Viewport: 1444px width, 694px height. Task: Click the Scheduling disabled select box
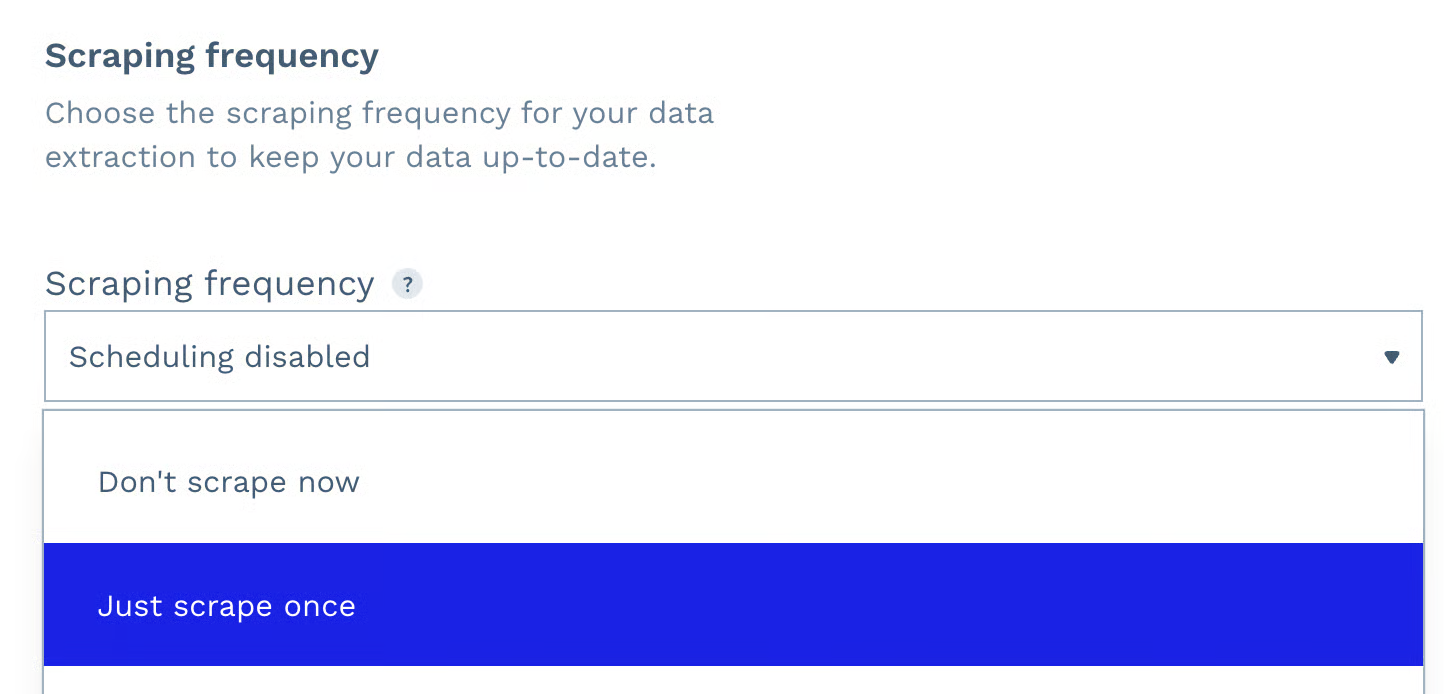(700, 357)
